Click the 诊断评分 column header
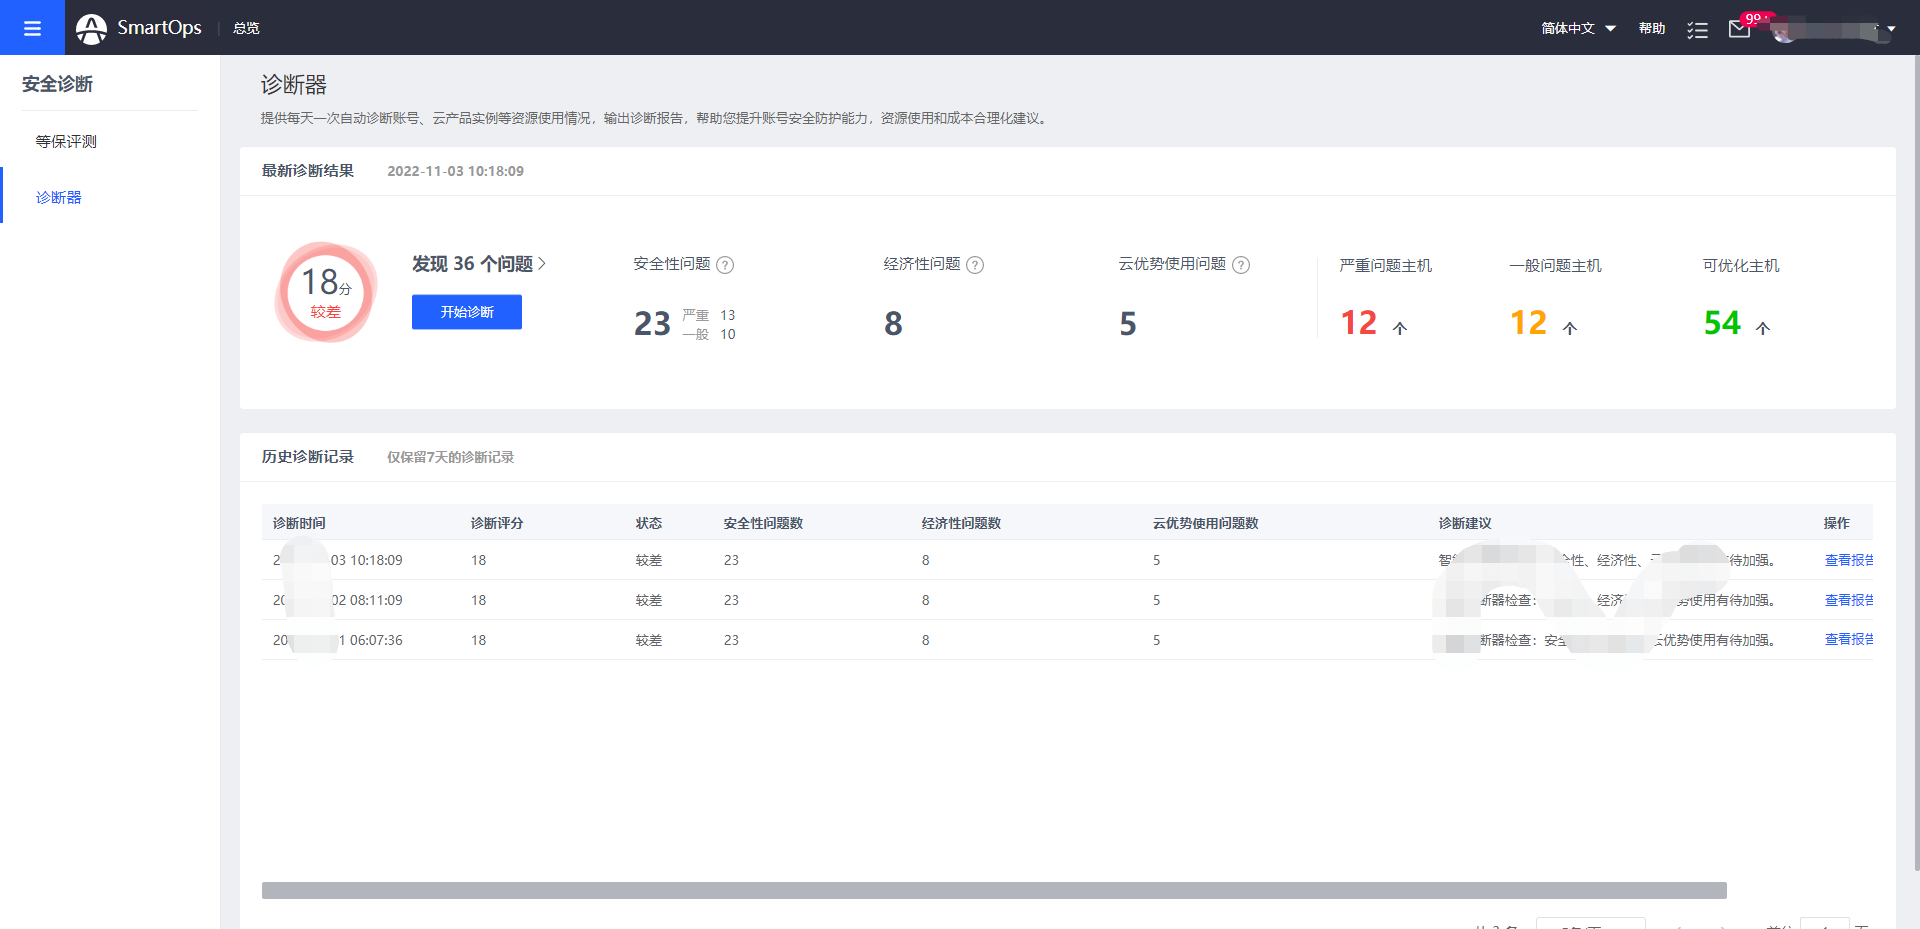1920x929 pixels. tap(497, 523)
